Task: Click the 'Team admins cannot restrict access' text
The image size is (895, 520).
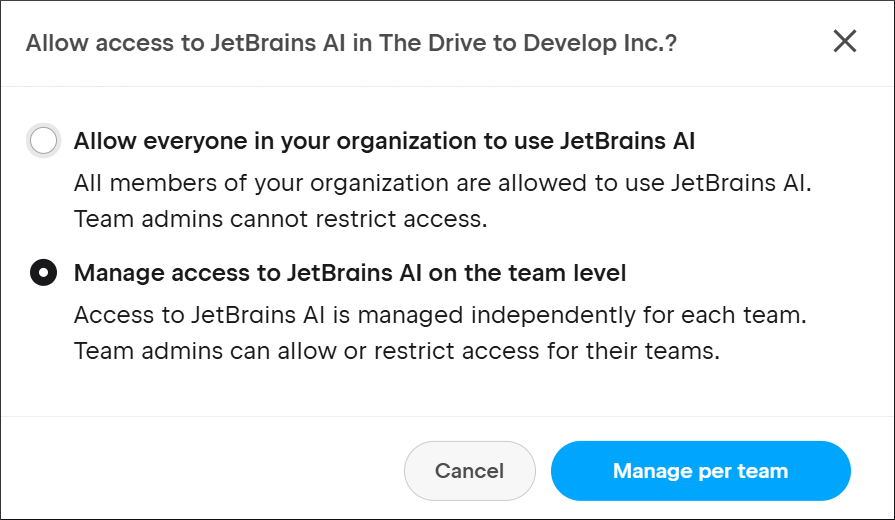Action: 281,220
